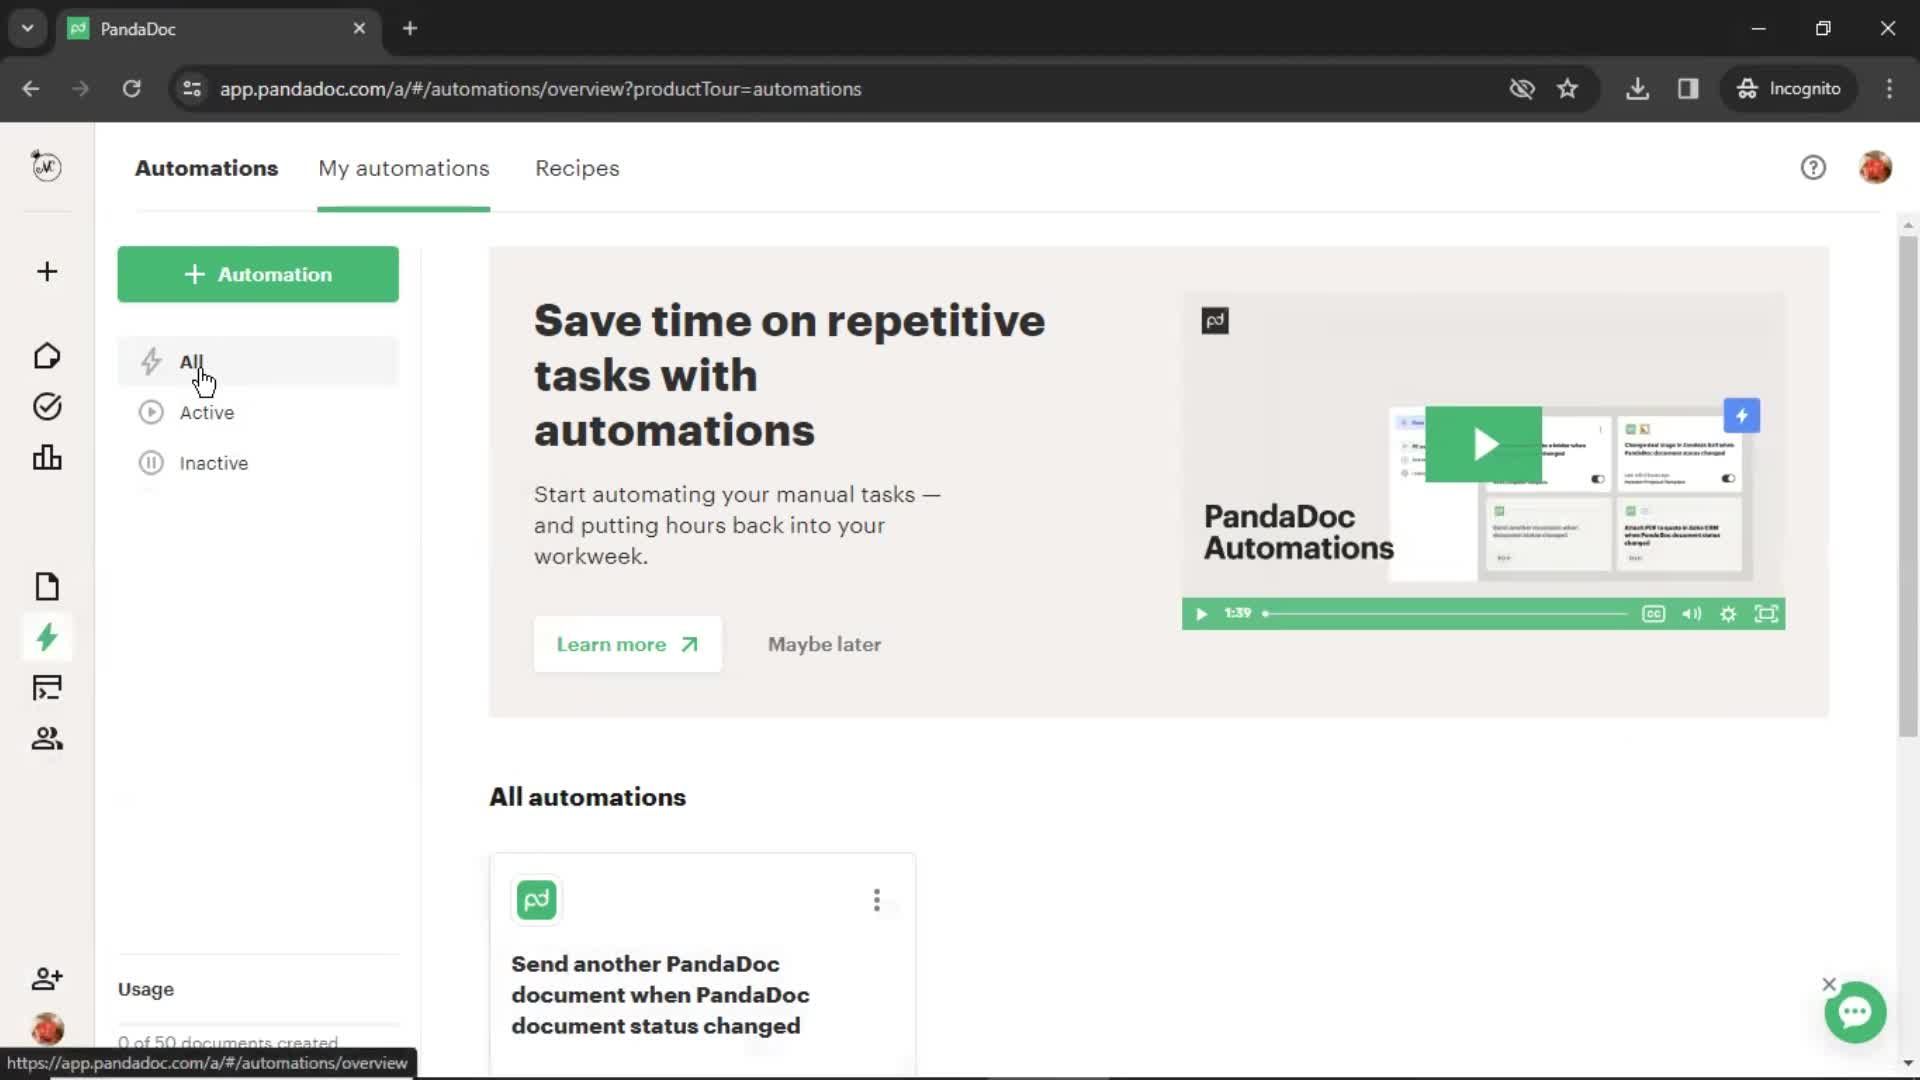Select the Documents icon in sidebar
Screen dimensions: 1920x1080
pos(46,585)
